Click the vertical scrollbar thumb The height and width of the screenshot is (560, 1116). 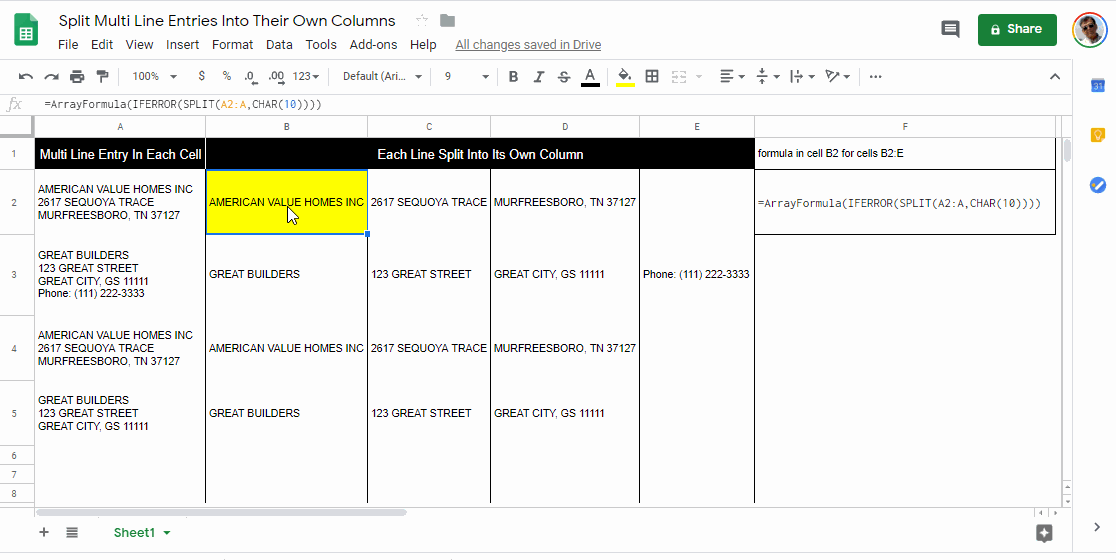(x=1066, y=151)
